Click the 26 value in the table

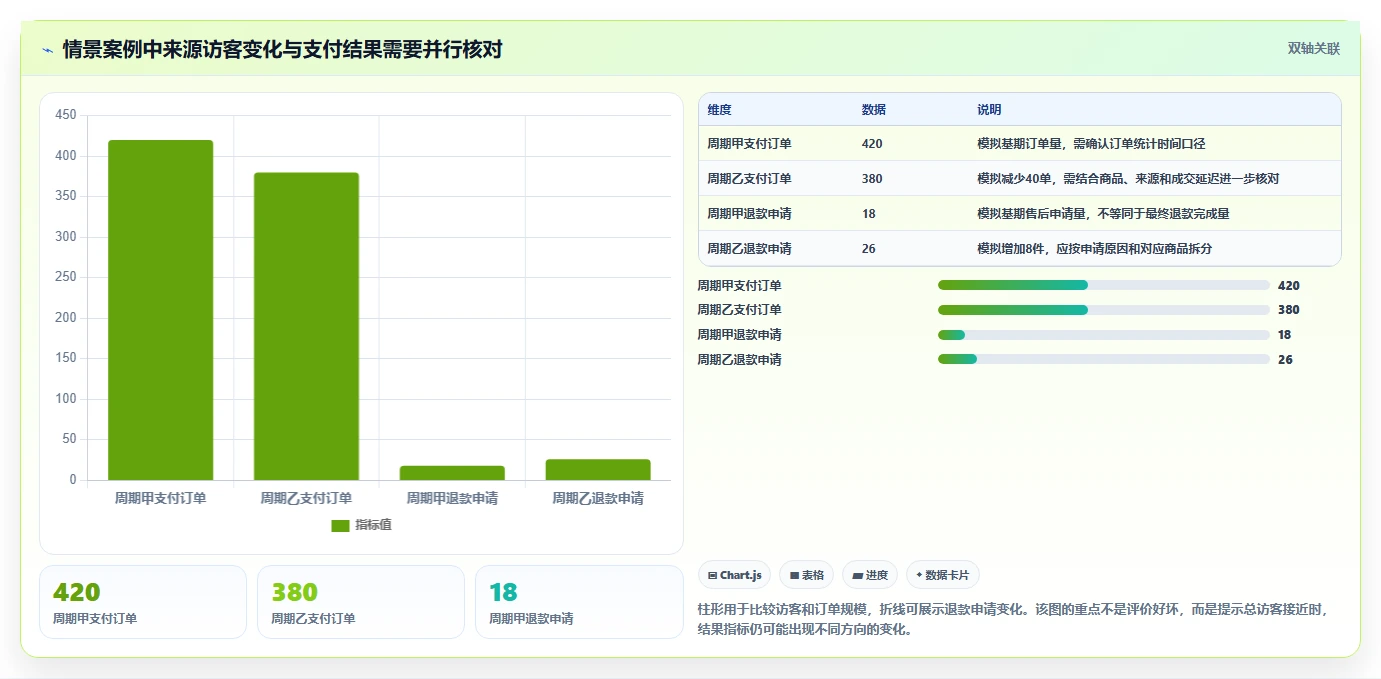pyautogui.click(x=868, y=248)
